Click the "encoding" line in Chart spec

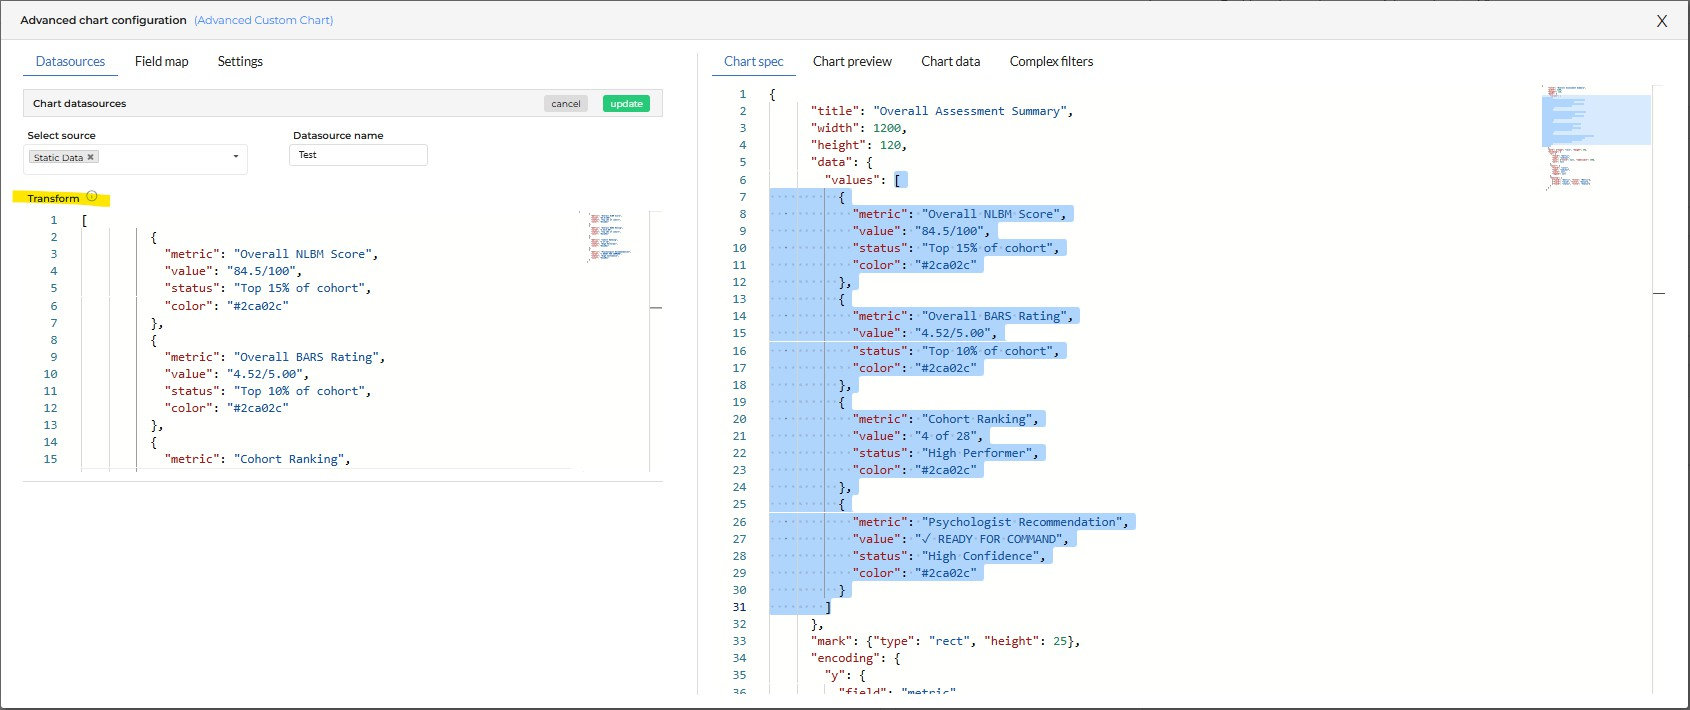856,658
